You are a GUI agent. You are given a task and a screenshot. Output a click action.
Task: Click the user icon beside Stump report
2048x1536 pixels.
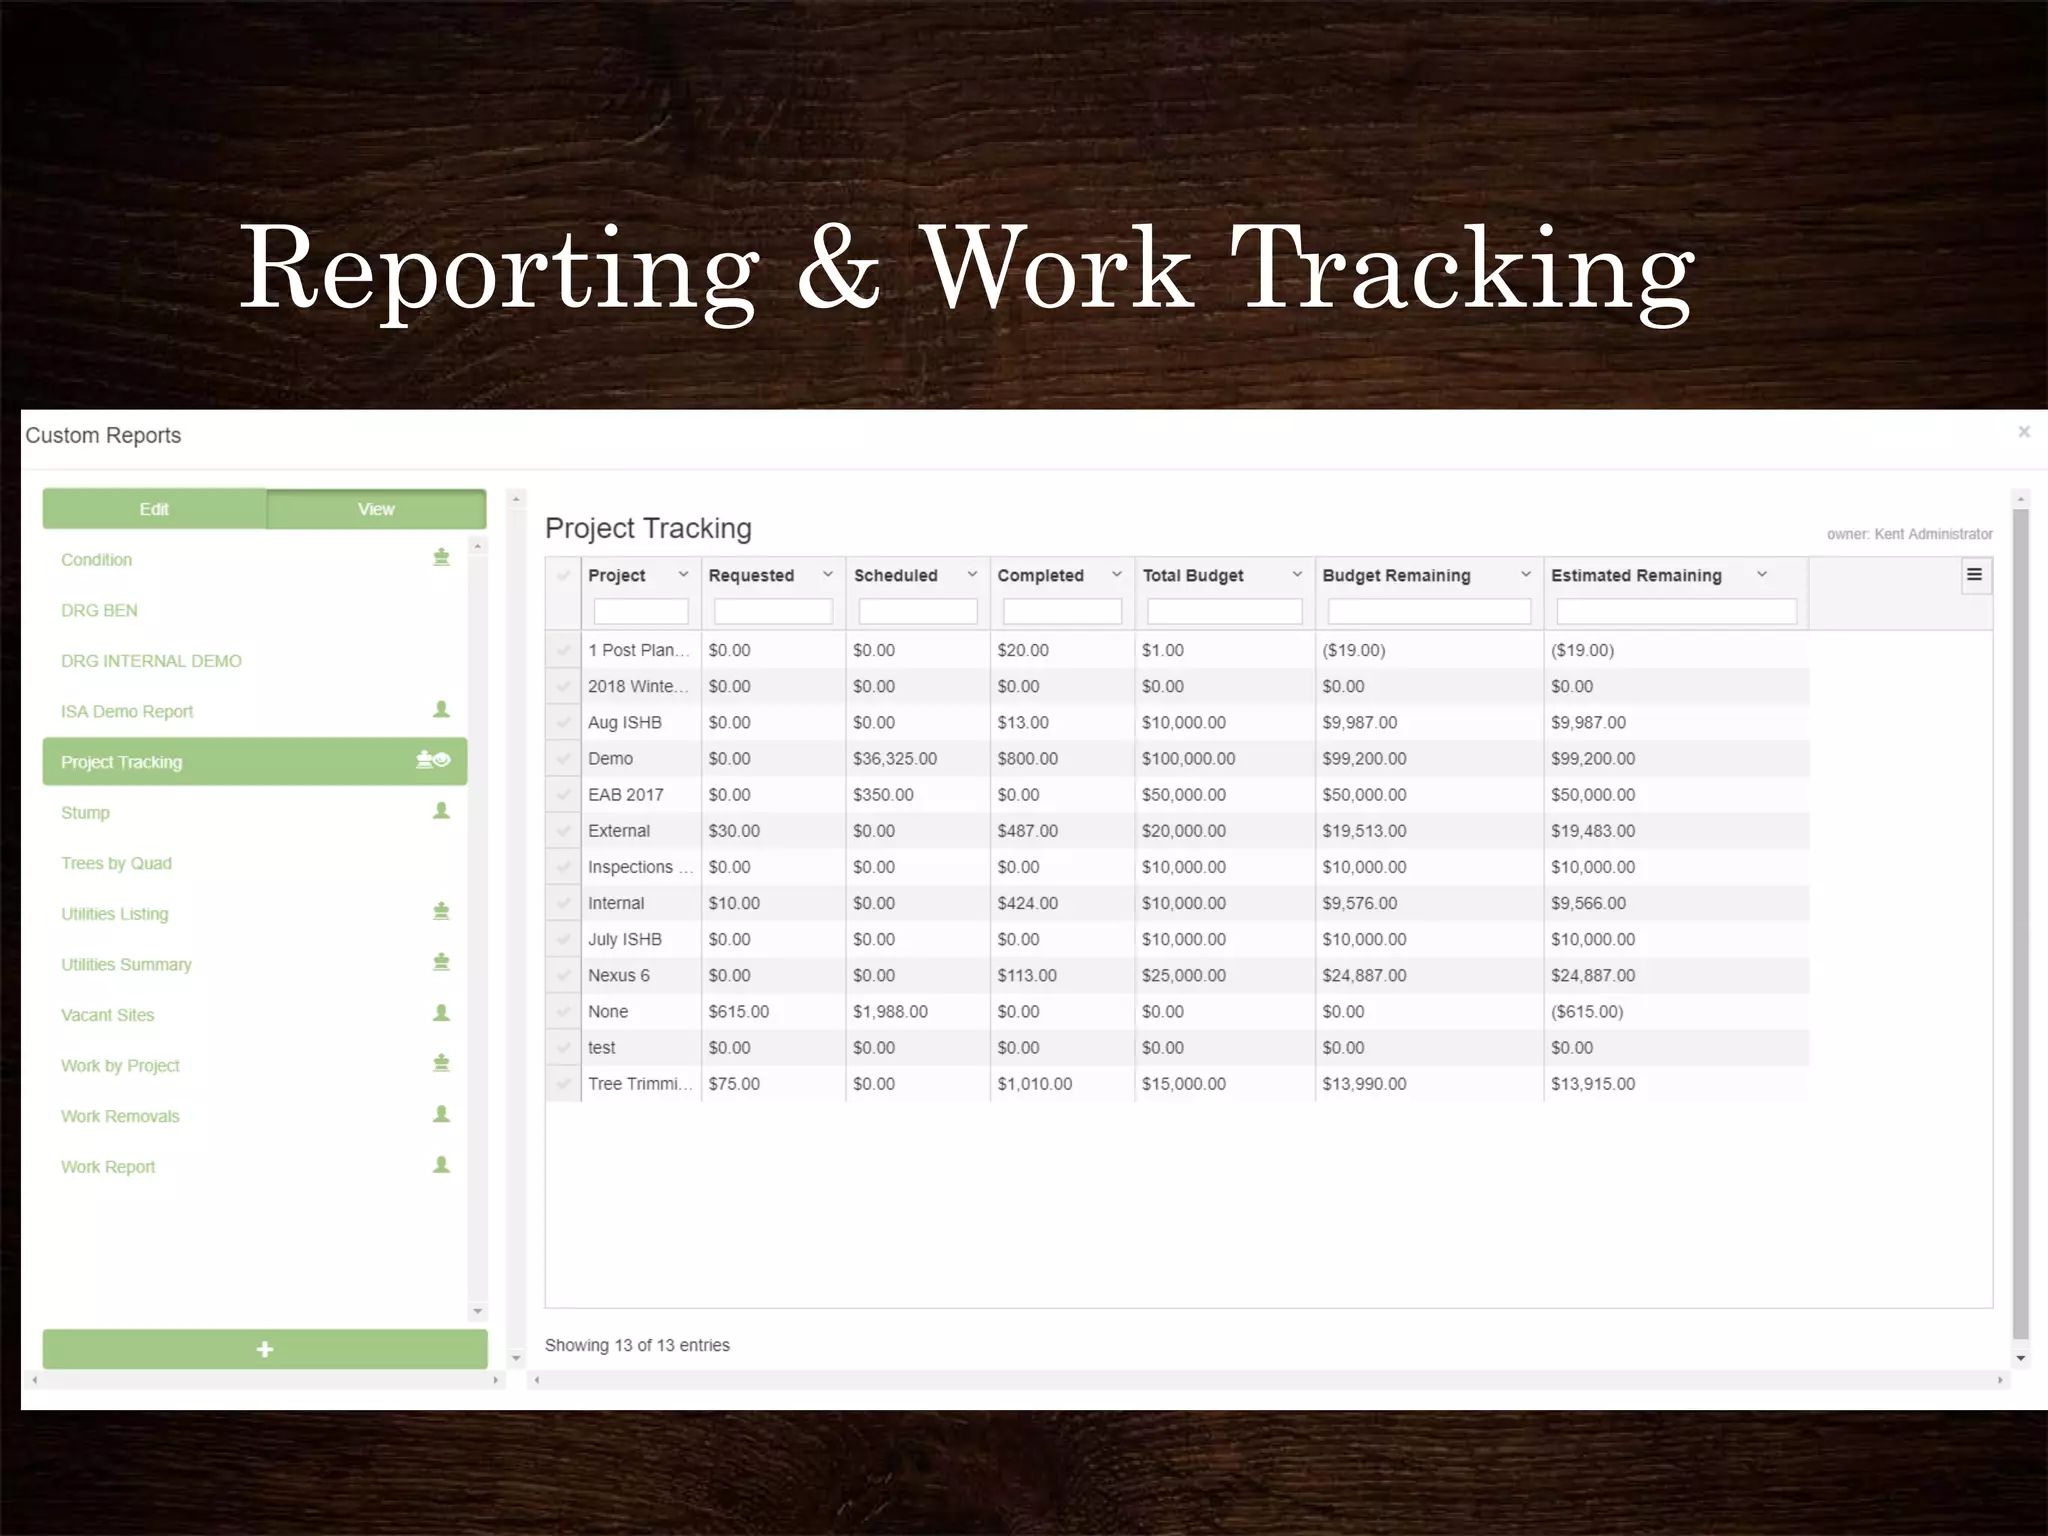[x=441, y=810]
